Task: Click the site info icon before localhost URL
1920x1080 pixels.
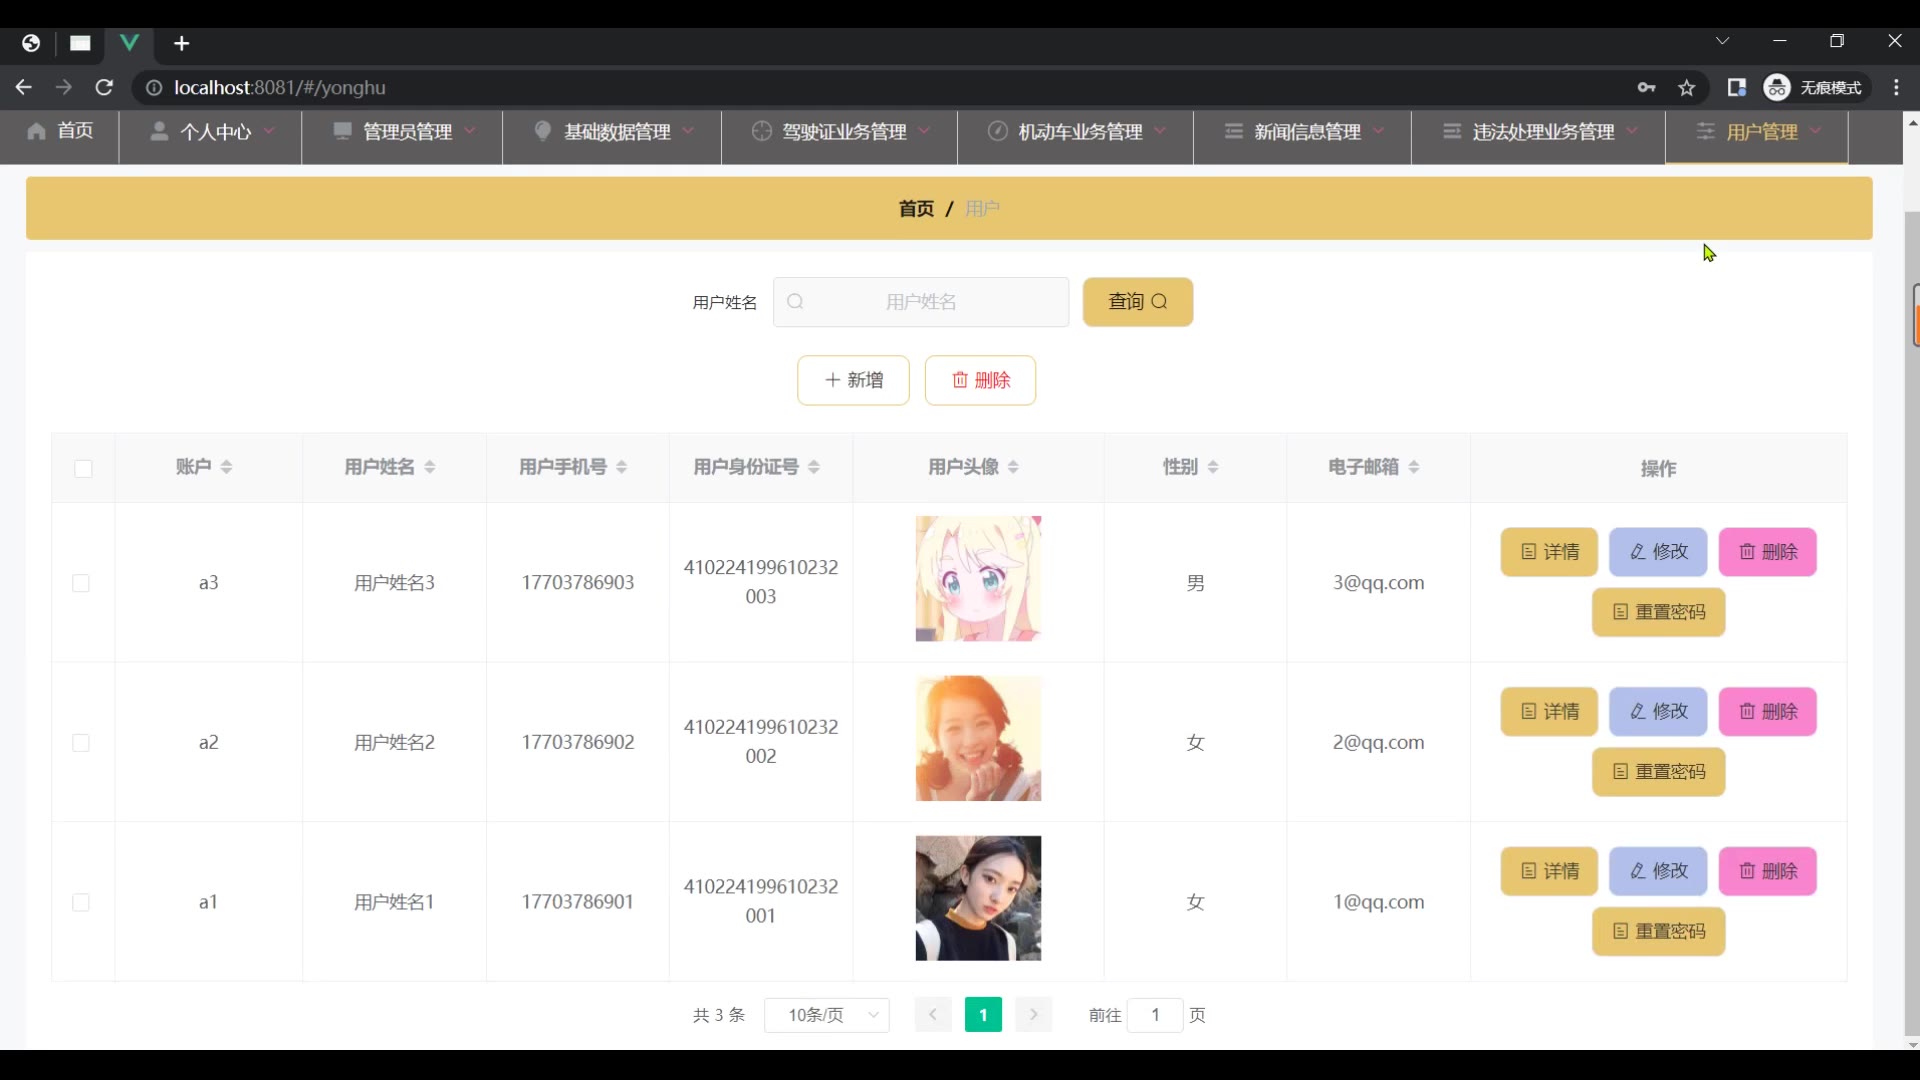Action: pyautogui.click(x=154, y=88)
